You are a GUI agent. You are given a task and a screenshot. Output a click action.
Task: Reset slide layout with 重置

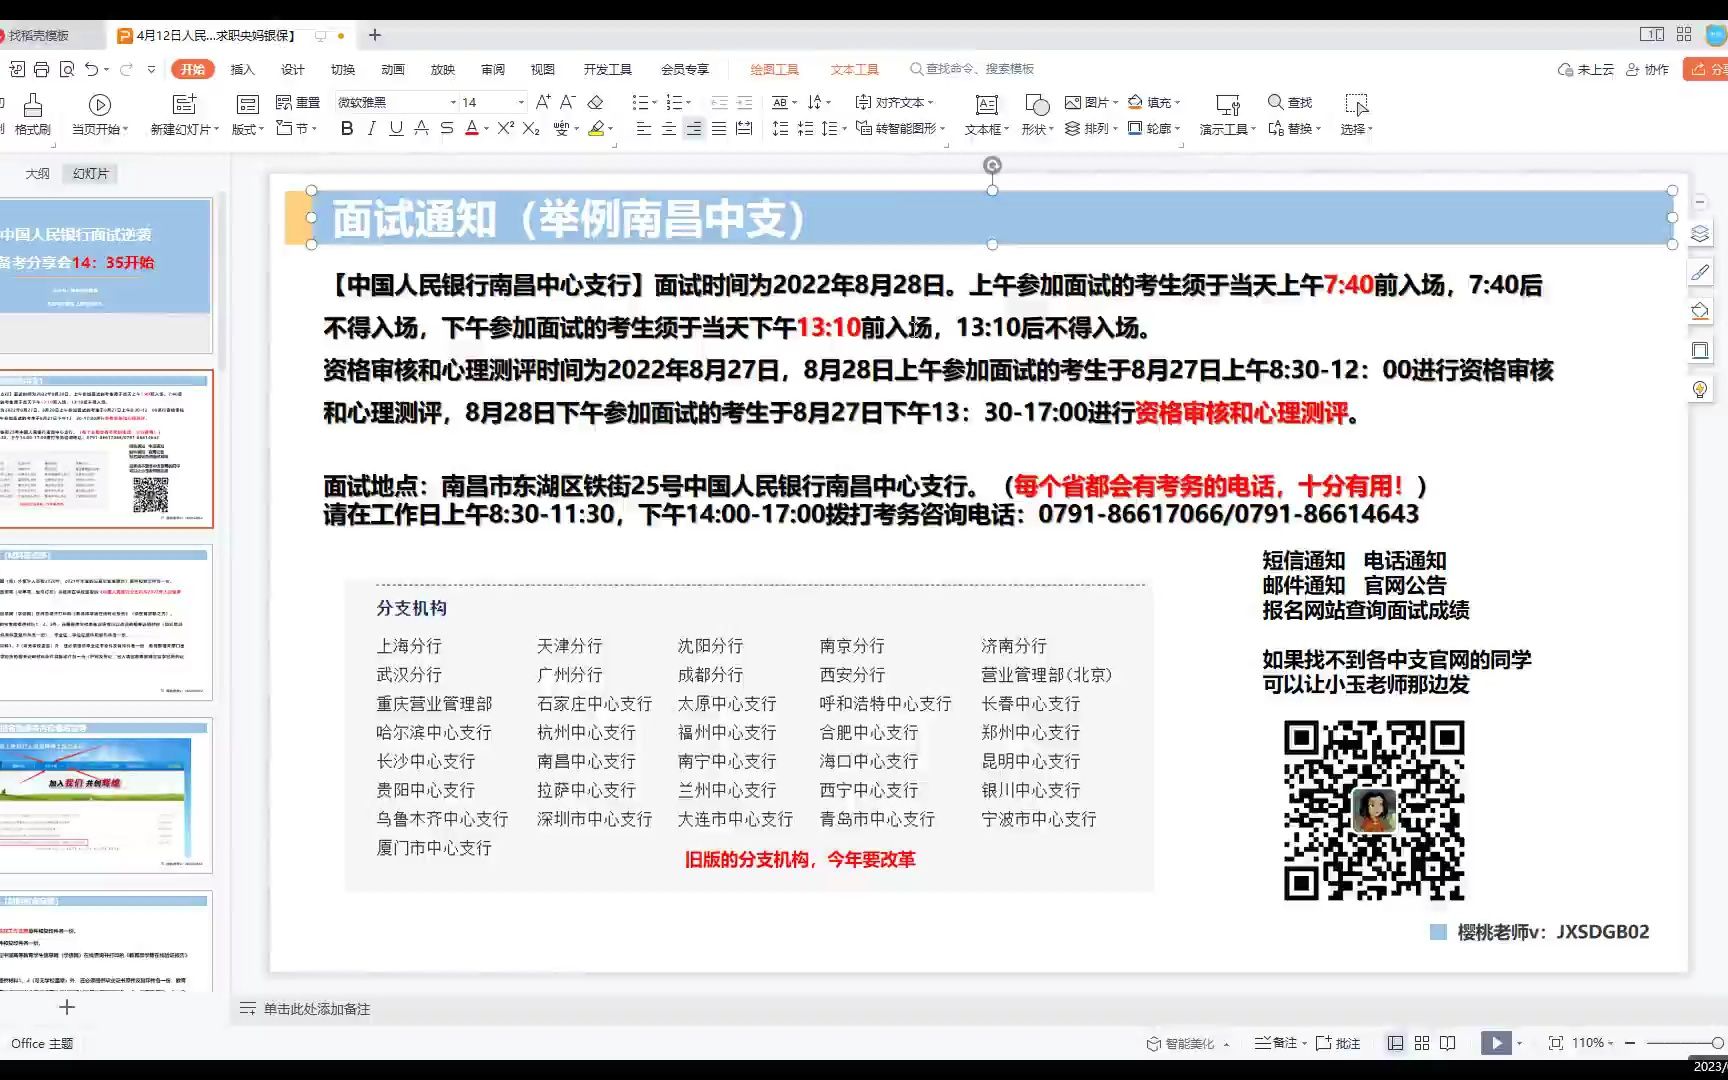298,102
